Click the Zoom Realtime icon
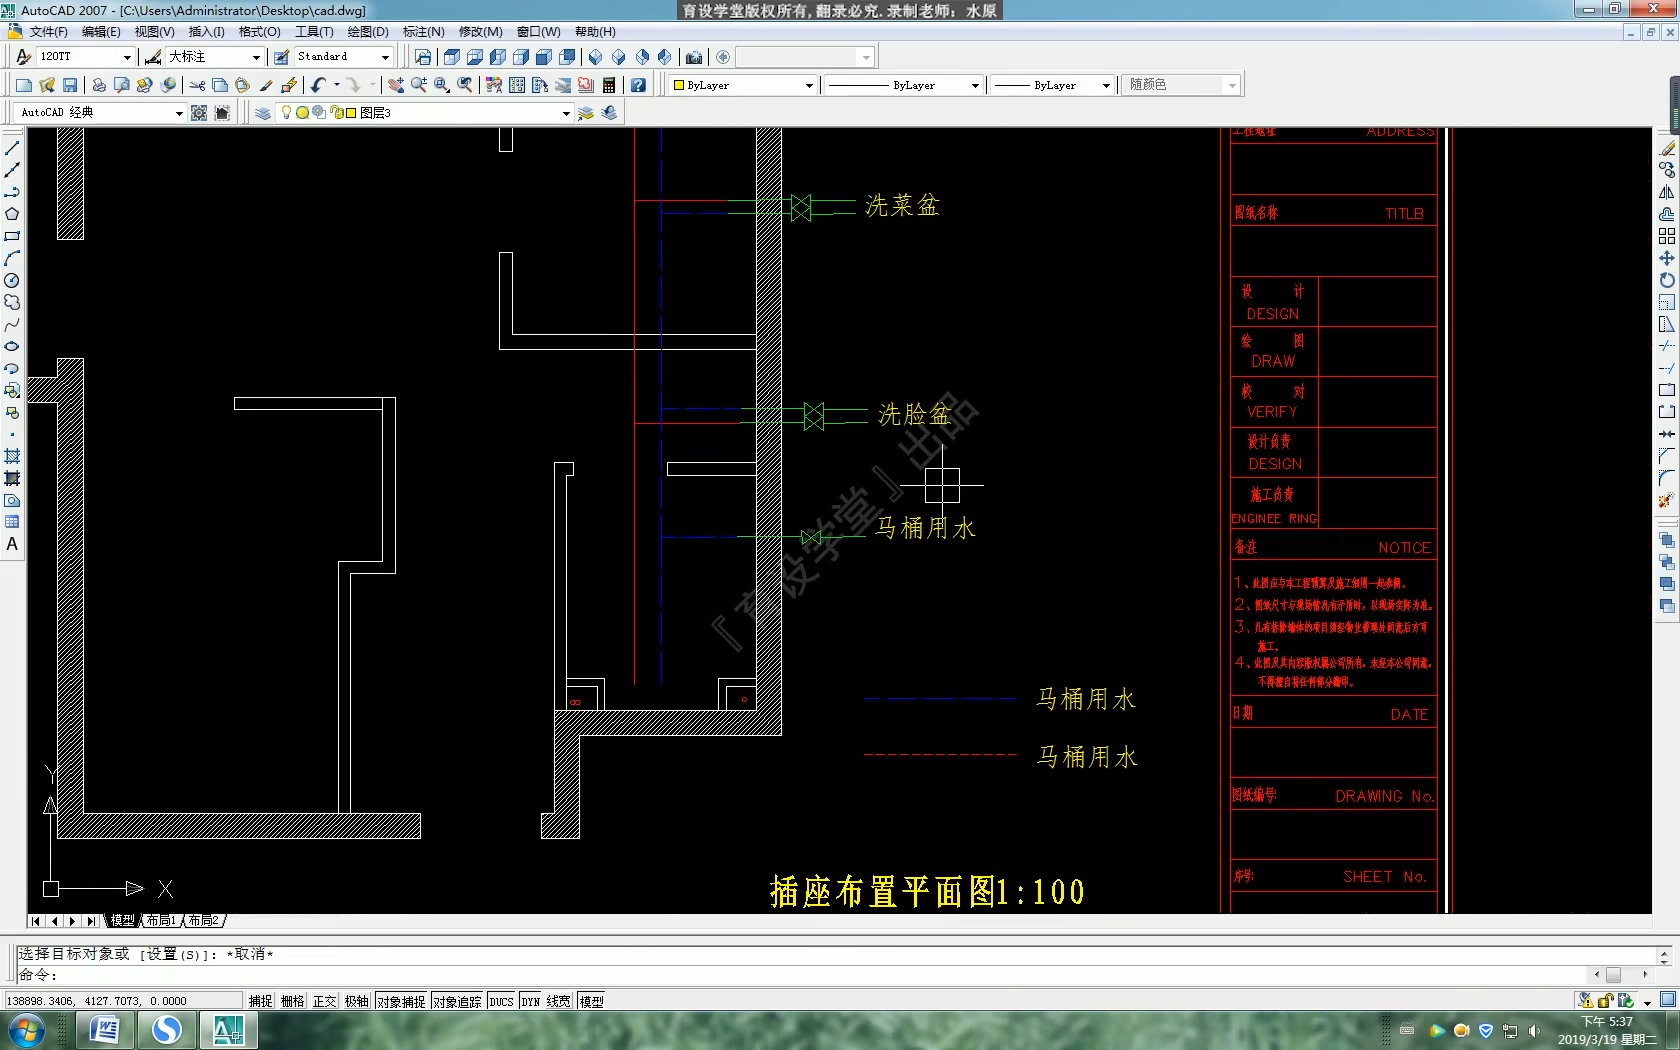Screen dimensions: 1680x1050 [419, 85]
